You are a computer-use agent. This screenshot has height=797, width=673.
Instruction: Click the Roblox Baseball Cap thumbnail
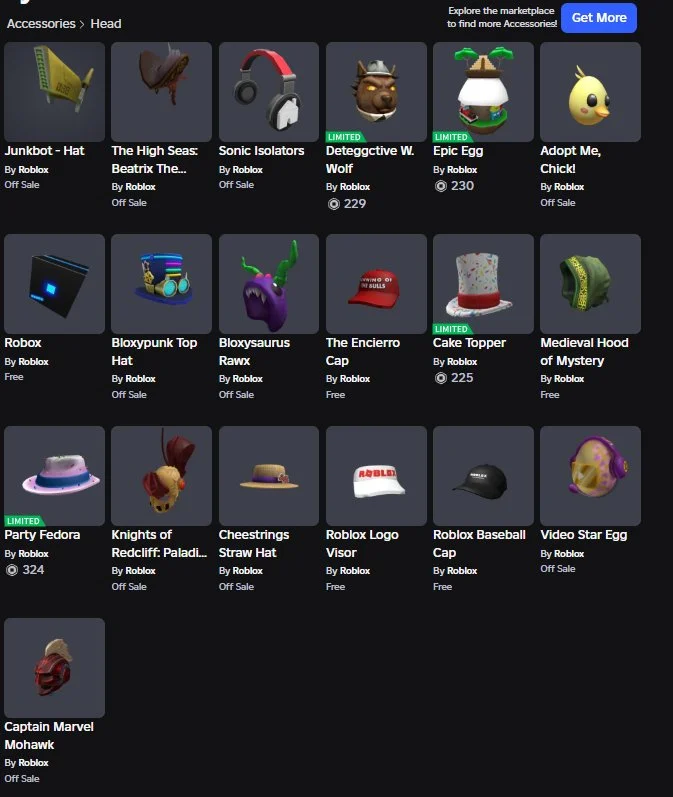(483, 476)
